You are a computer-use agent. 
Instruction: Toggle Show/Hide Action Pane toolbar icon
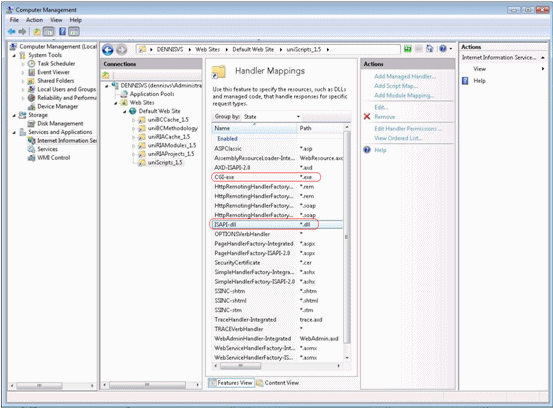74,32
